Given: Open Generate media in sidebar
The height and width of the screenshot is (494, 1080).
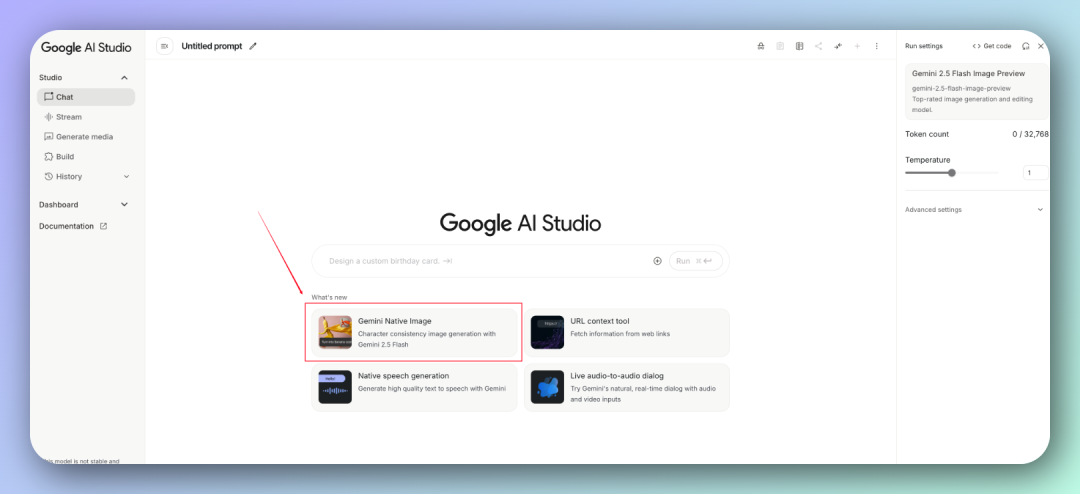Looking at the screenshot, I should click(86, 136).
